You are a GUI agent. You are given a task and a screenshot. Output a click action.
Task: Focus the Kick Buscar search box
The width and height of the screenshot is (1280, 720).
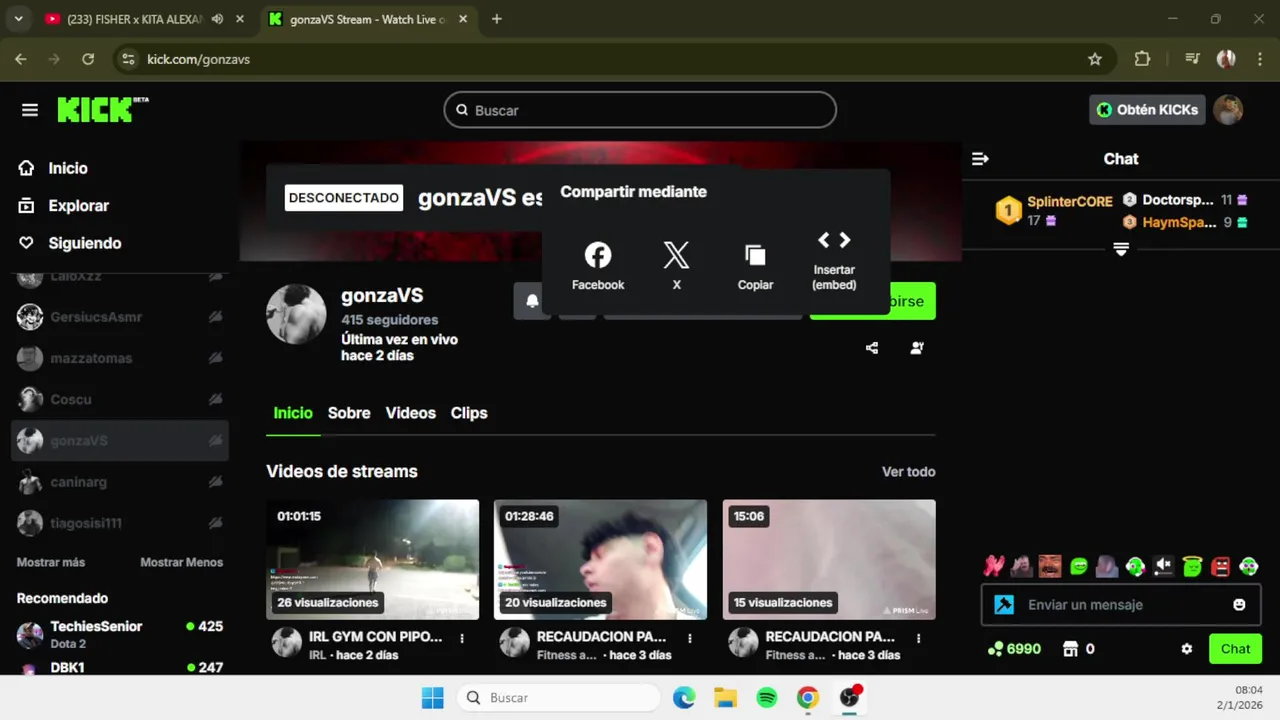[x=640, y=110]
